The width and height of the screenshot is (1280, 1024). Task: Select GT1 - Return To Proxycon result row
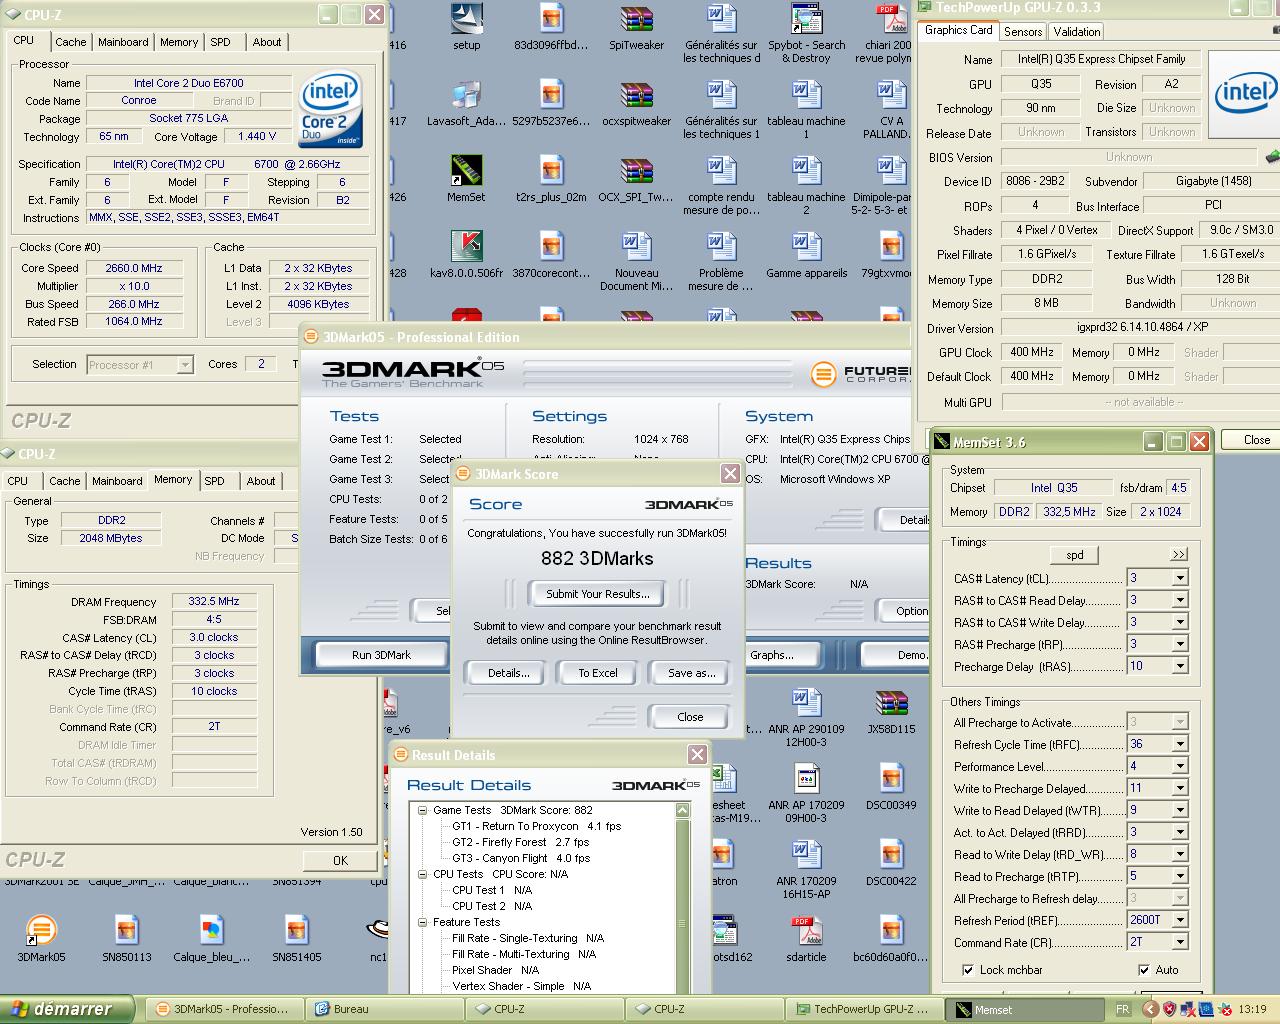(536, 826)
